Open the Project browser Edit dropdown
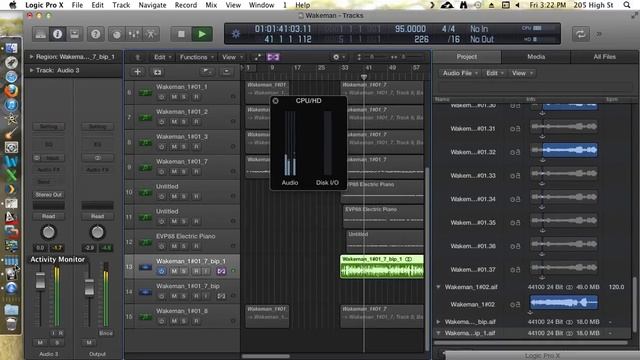 click(x=495, y=73)
